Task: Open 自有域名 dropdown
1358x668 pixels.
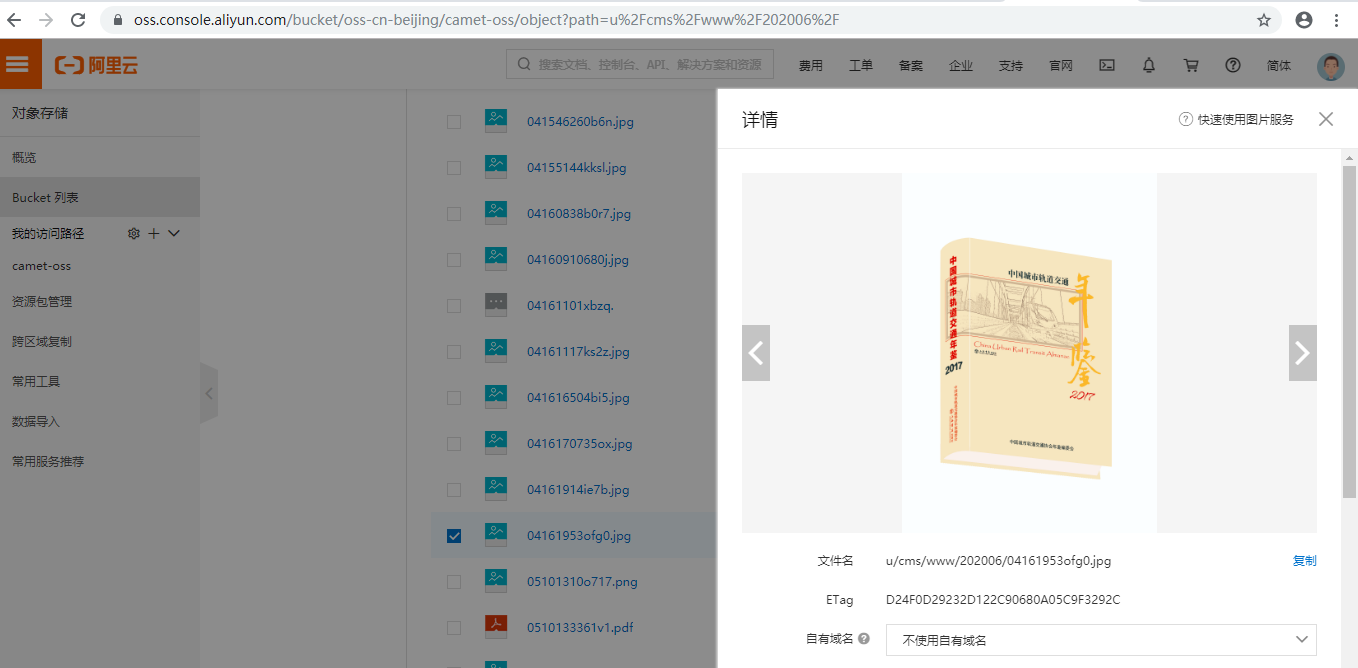Action: click(1101, 640)
